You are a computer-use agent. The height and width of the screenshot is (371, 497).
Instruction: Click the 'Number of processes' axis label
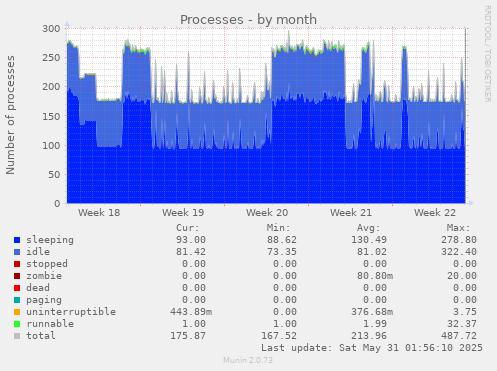(11, 115)
